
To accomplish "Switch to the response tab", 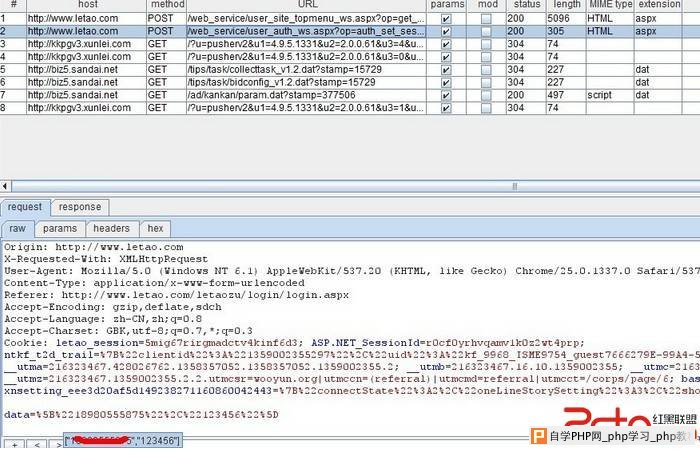I will [80, 207].
